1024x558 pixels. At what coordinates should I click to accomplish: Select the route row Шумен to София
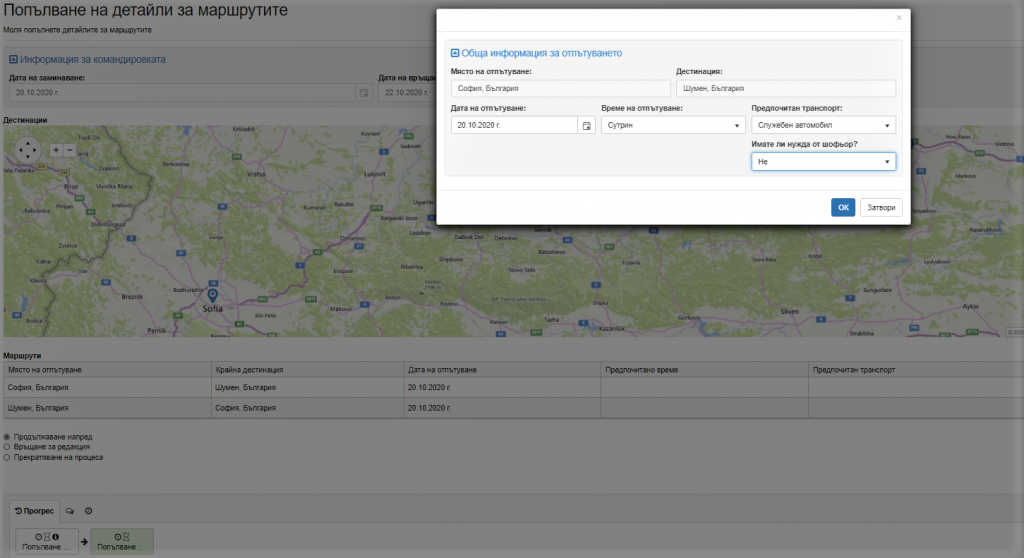click(x=513, y=408)
